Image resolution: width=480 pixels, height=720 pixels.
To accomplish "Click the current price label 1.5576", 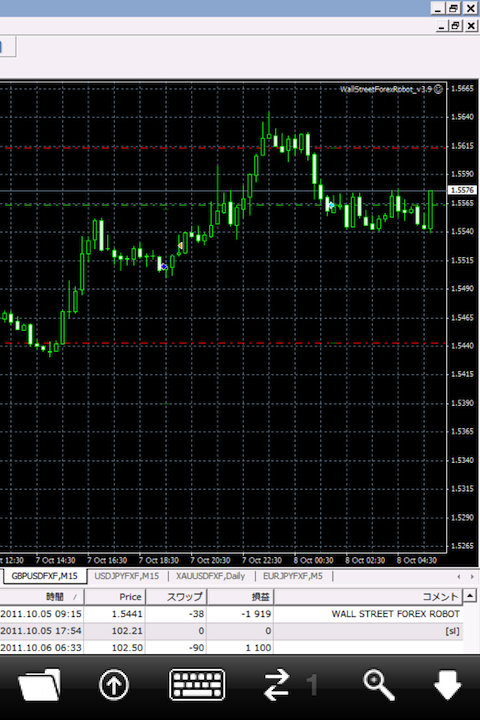I will (x=462, y=190).
